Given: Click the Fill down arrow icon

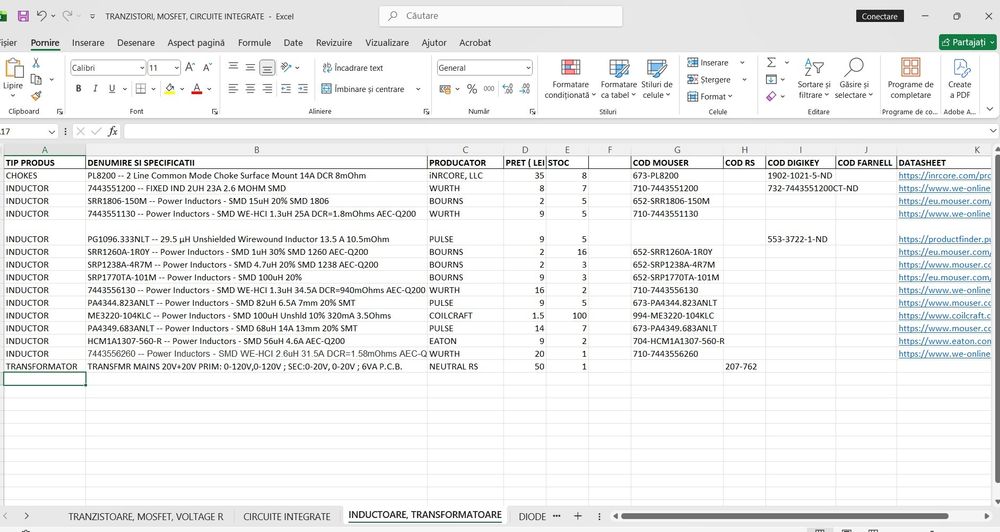Looking at the screenshot, I should point(771,79).
